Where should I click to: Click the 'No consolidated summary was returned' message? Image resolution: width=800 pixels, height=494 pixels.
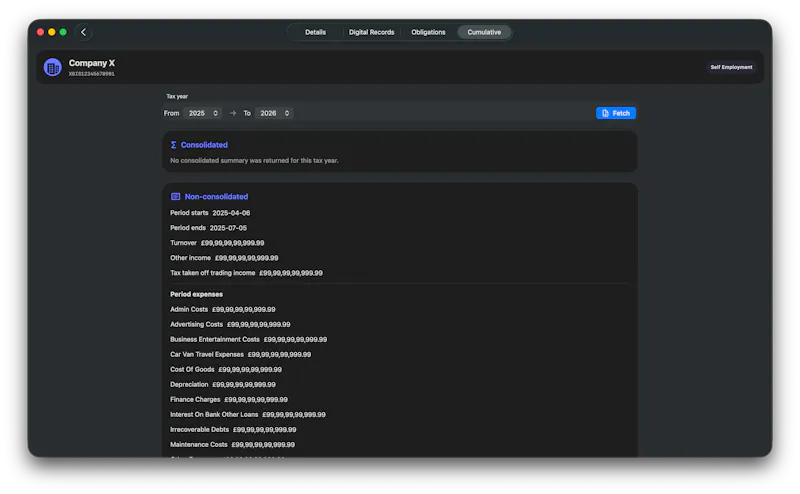pos(254,160)
